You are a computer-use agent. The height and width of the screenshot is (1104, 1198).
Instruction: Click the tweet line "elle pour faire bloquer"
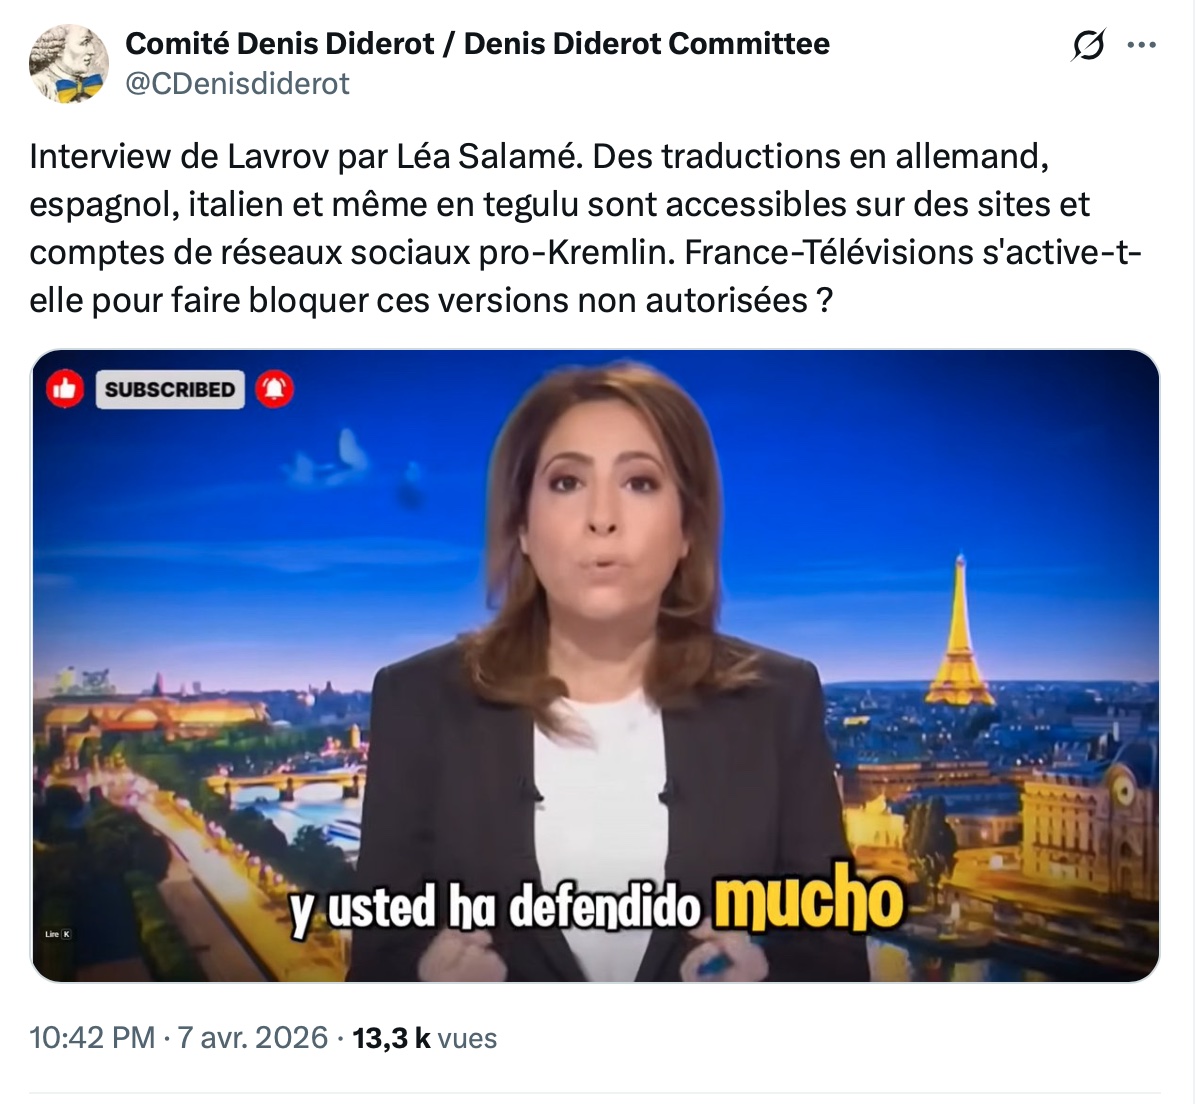430,301
